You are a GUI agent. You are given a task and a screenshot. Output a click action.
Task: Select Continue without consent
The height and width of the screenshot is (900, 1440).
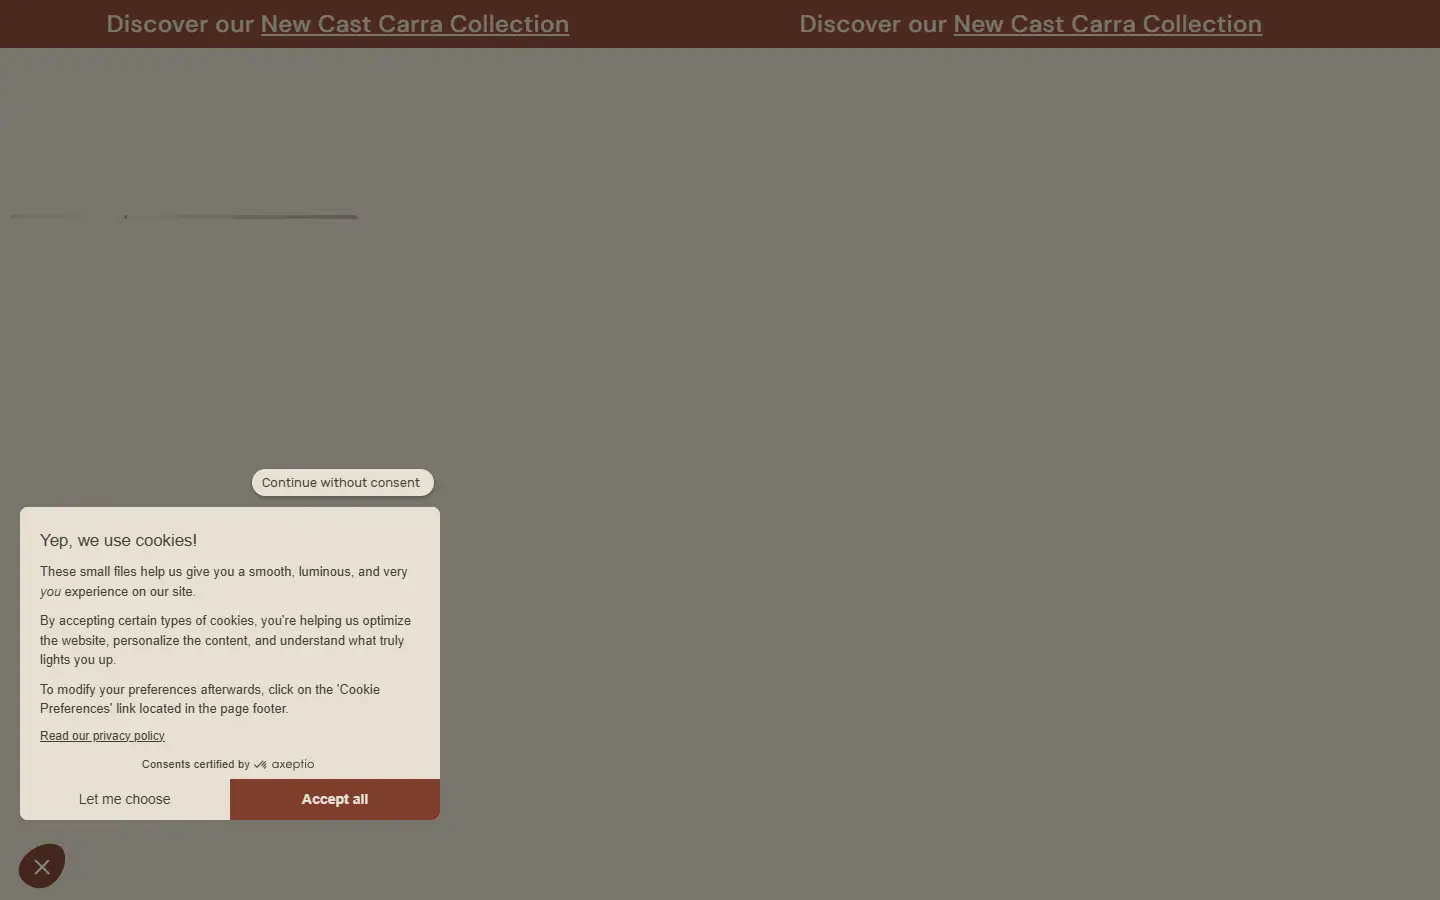click(342, 482)
